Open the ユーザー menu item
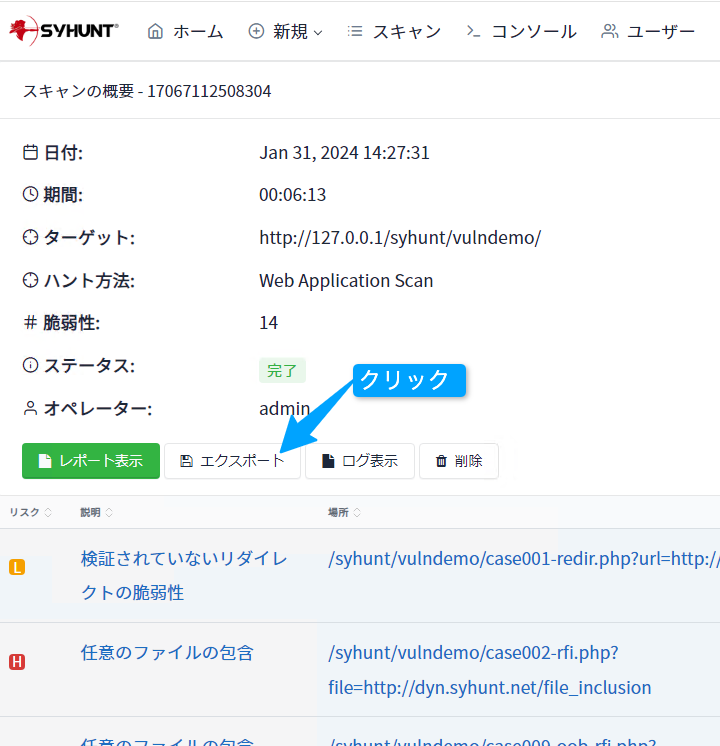720x746 pixels. tap(648, 32)
